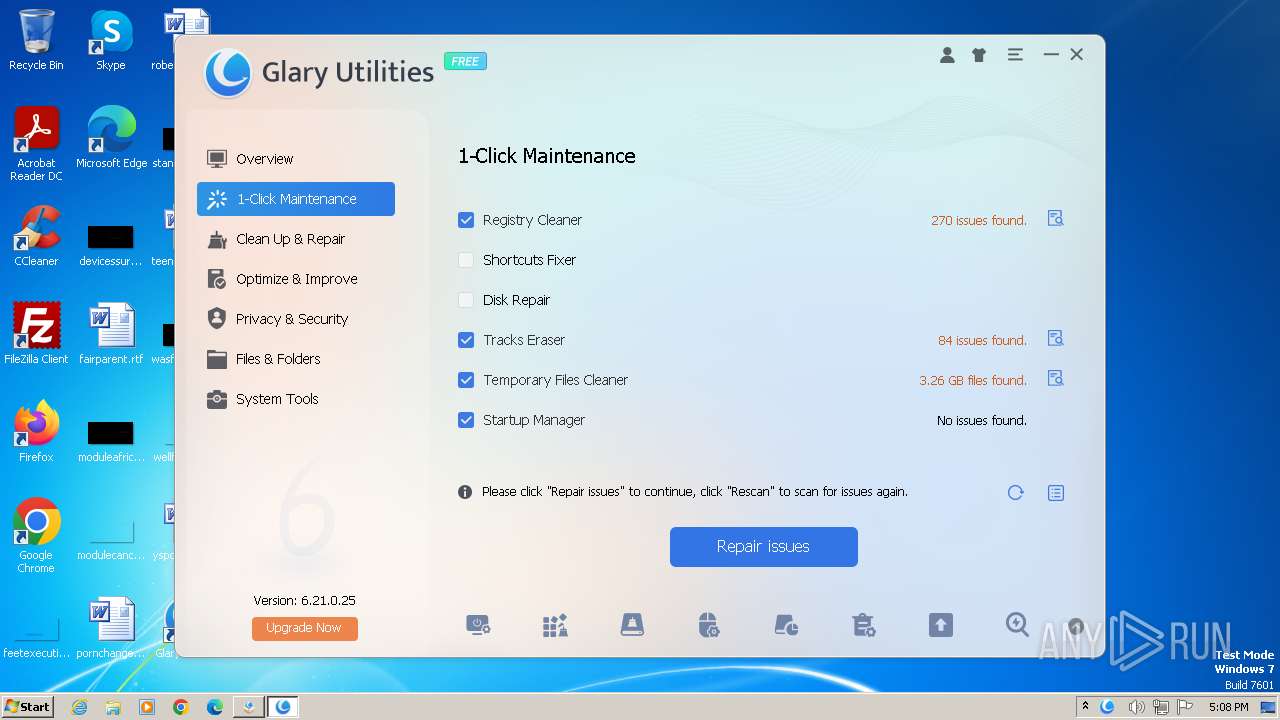Click the Rescan refresh icon

pyautogui.click(x=1015, y=492)
